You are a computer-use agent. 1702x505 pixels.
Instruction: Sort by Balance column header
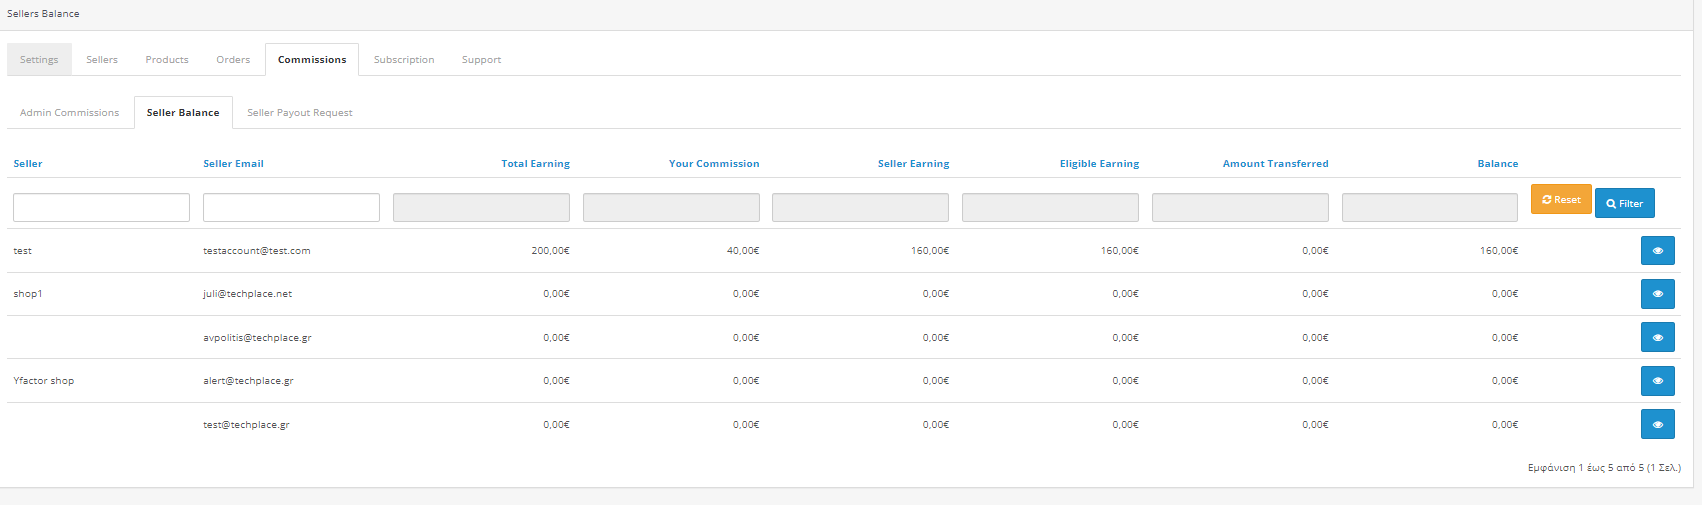point(1497,163)
